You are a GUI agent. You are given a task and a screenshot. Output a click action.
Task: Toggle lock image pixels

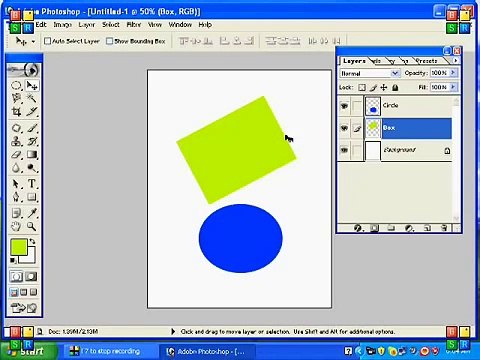pos(373,88)
